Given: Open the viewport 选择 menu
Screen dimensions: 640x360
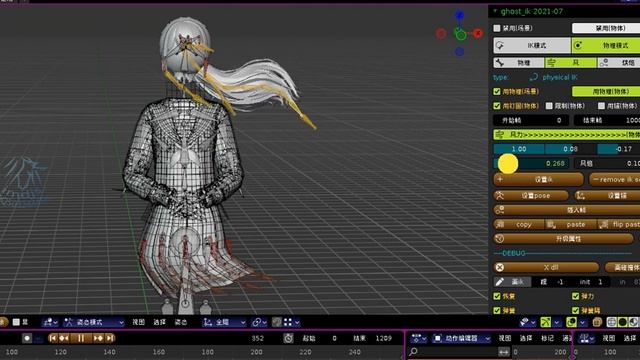Looking at the screenshot, I should point(160,322).
